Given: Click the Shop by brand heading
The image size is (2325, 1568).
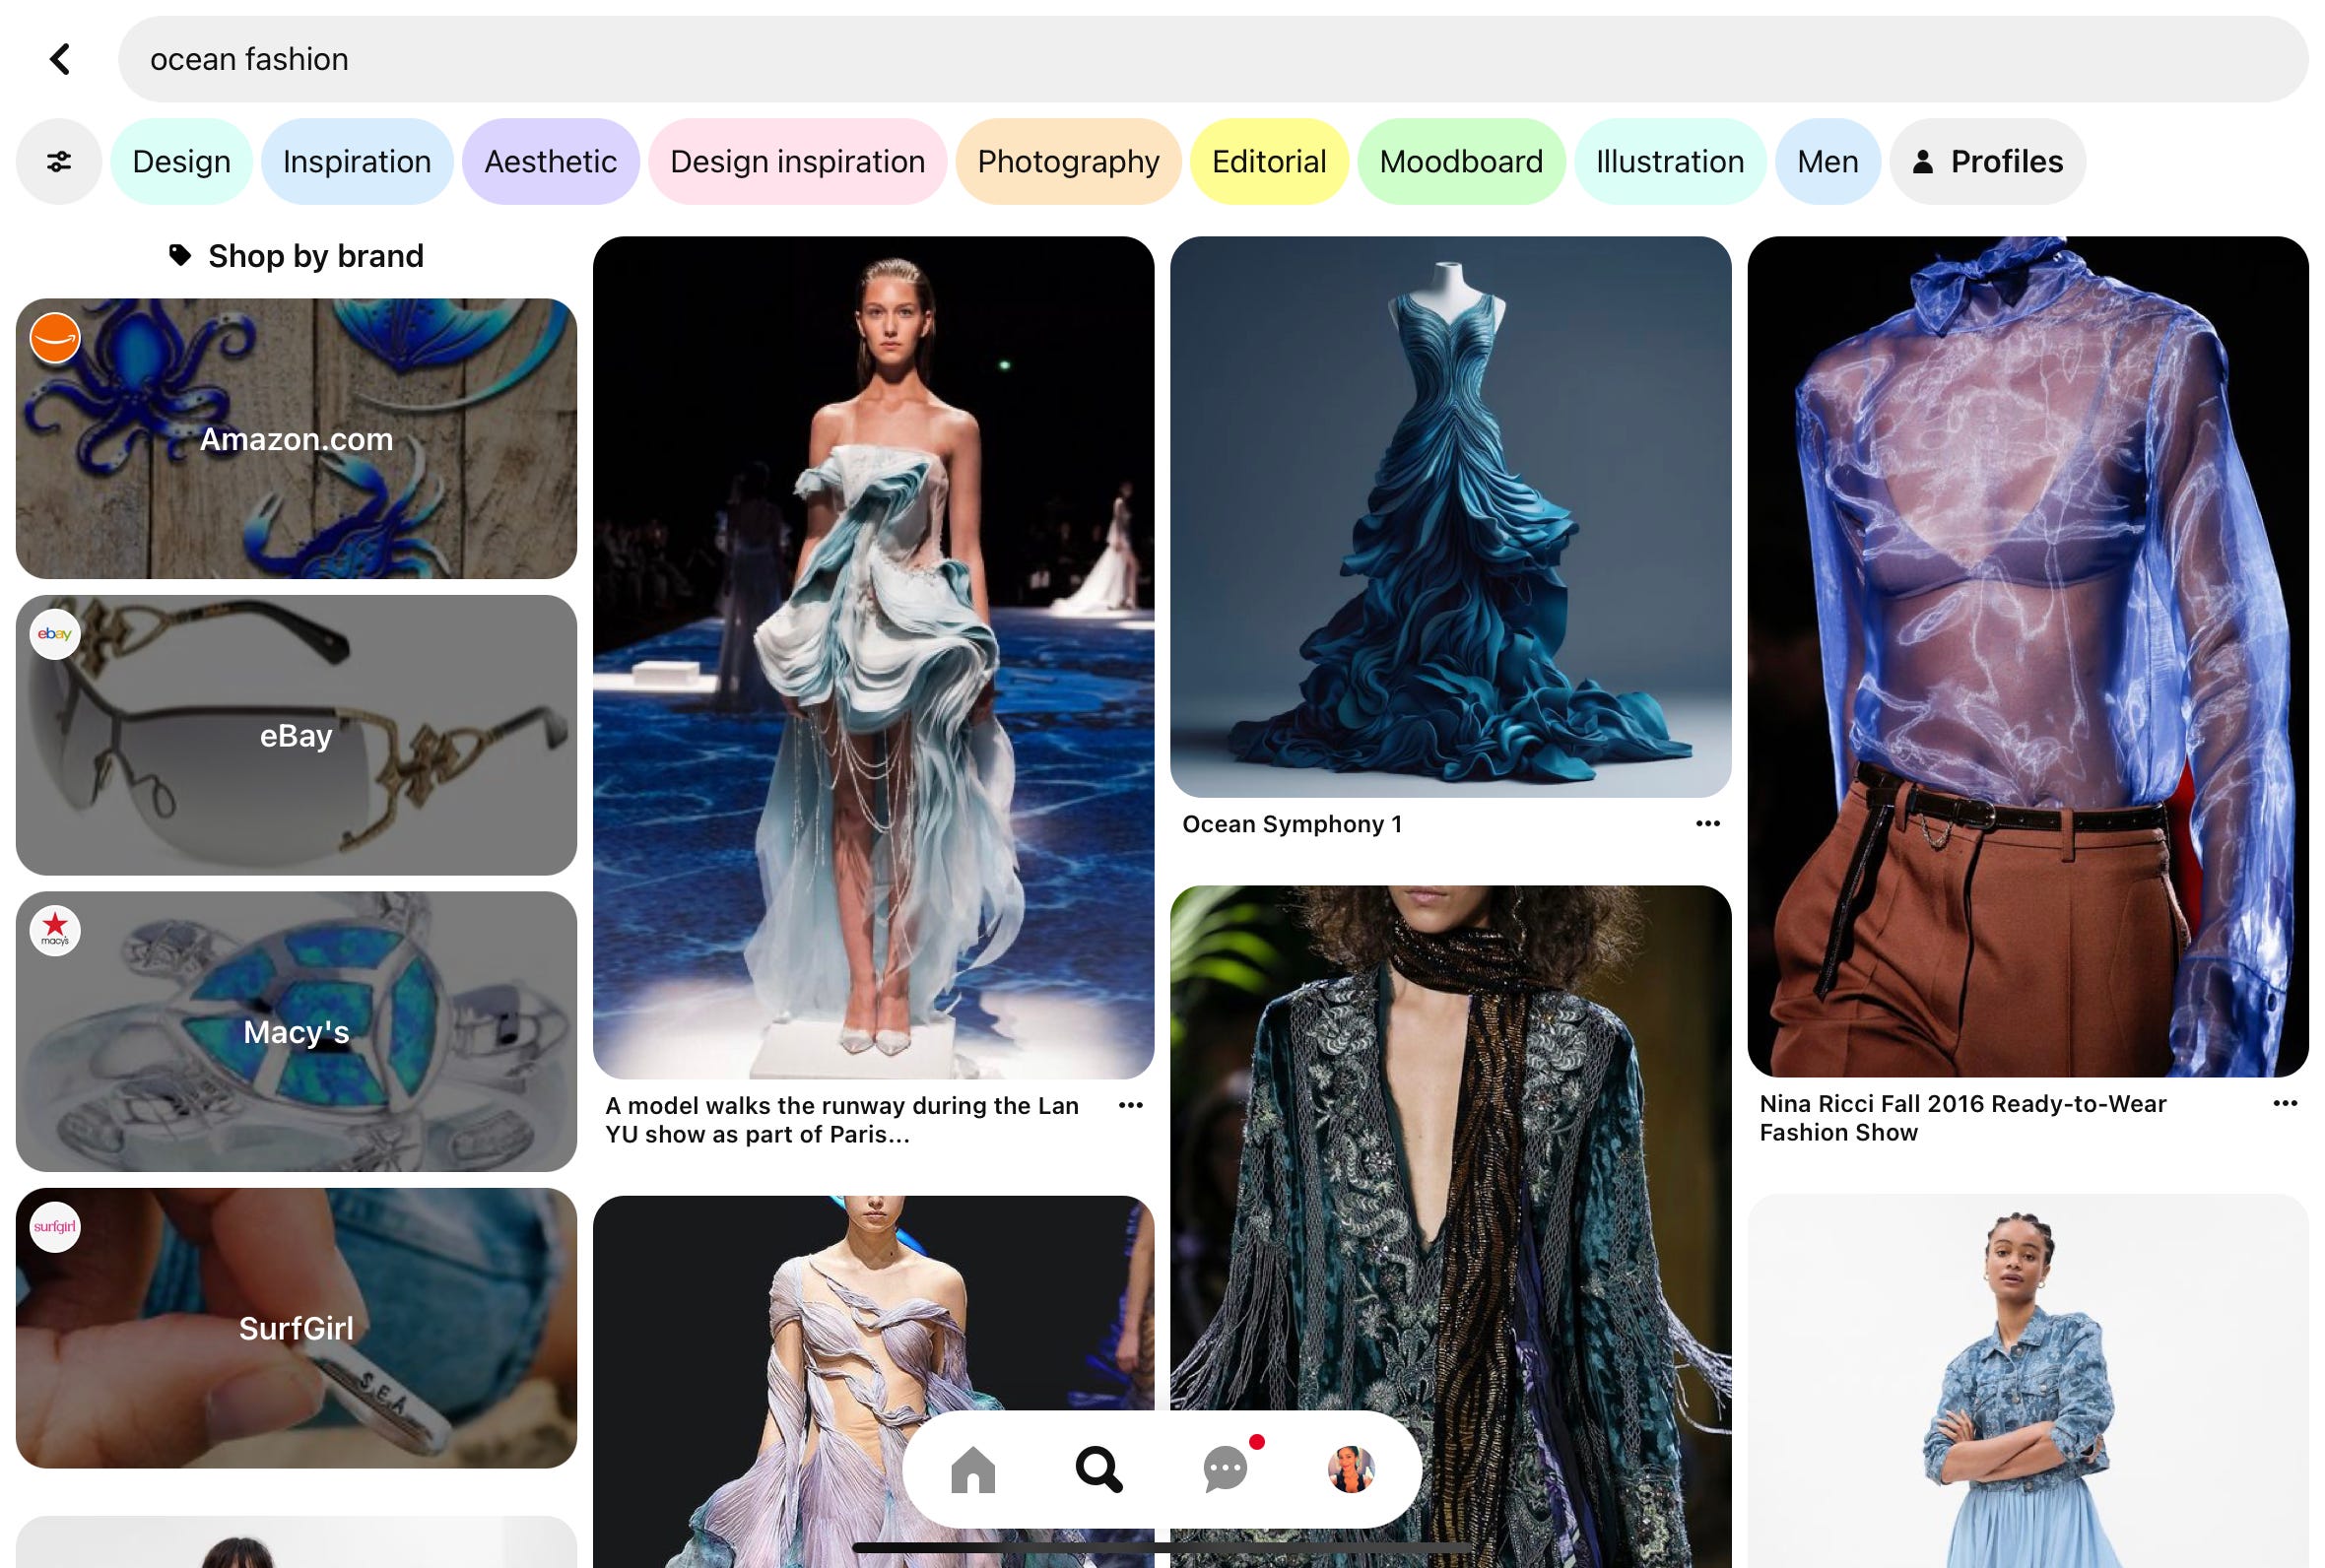Looking at the screenshot, I should [x=316, y=256].
